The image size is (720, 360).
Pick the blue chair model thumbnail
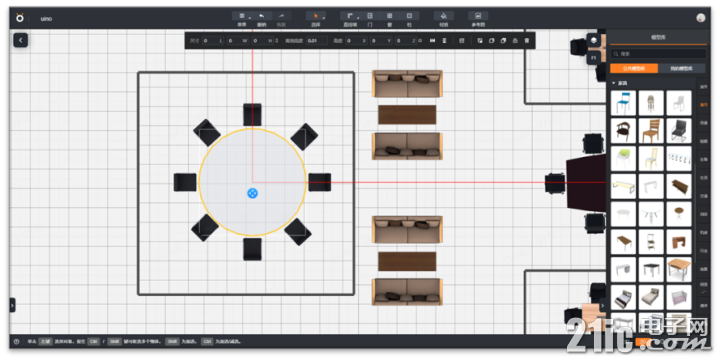coord(623,103)
